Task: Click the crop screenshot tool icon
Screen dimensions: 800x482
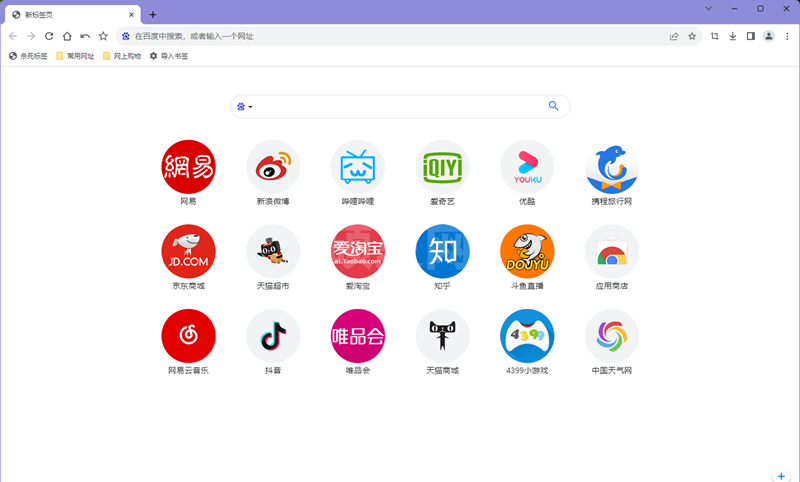Action: (x=714, y=36)
